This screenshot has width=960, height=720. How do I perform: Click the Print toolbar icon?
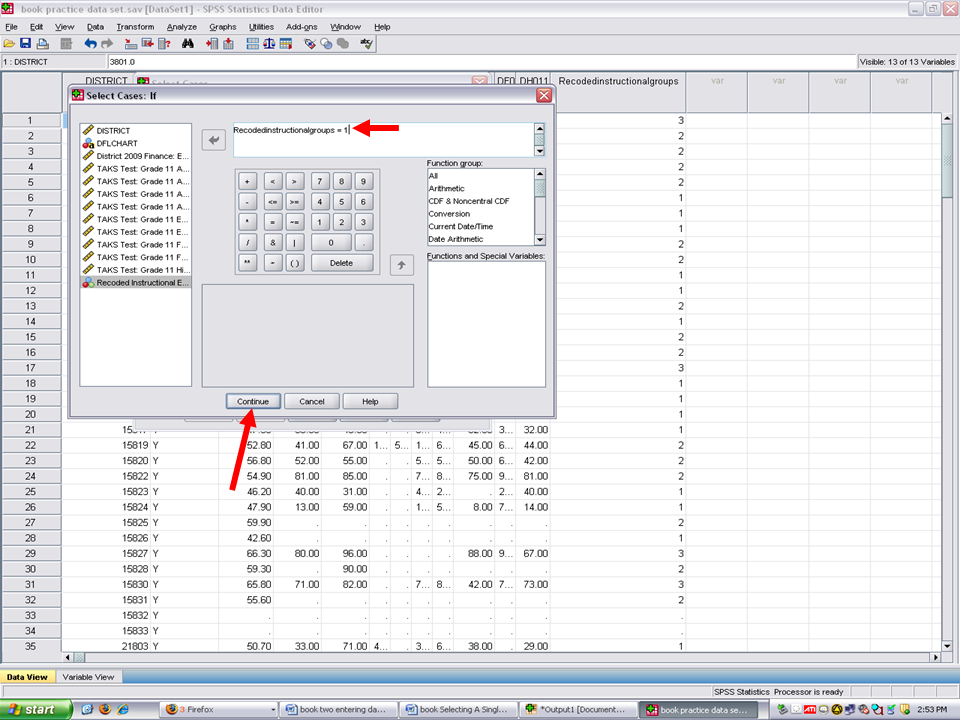[x=42, y=44]
